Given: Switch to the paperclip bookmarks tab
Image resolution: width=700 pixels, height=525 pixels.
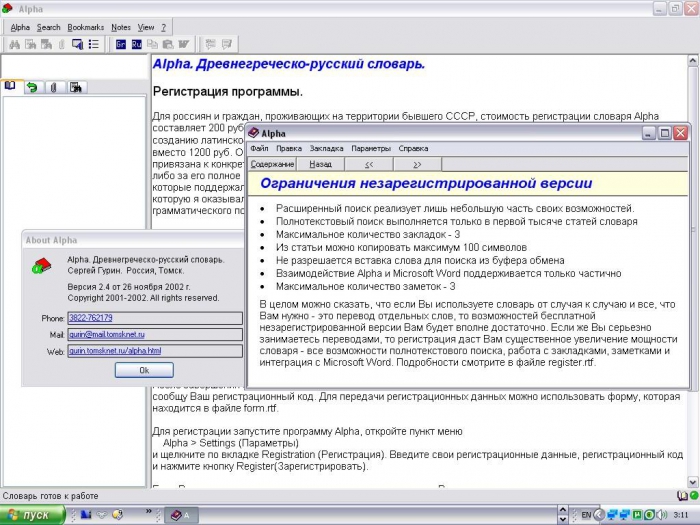Looking at the screenshot, I should click(x=54, y=87).
